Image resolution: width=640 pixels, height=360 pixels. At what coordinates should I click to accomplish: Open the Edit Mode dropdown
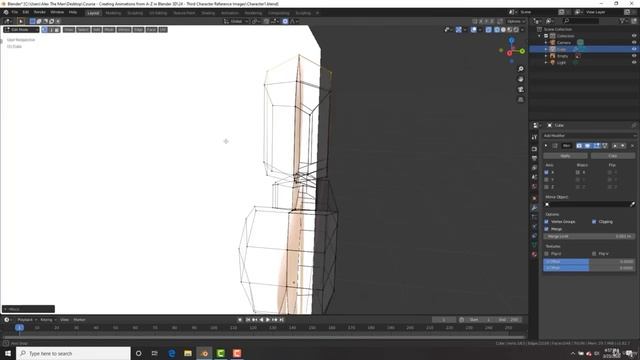click(21, 30)
